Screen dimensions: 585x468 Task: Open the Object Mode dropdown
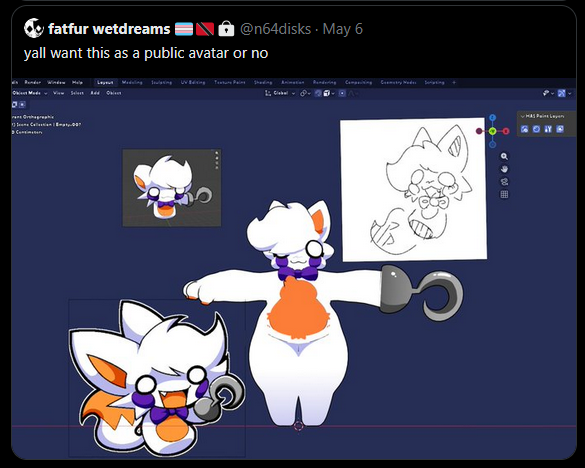(x=29, y=93)
